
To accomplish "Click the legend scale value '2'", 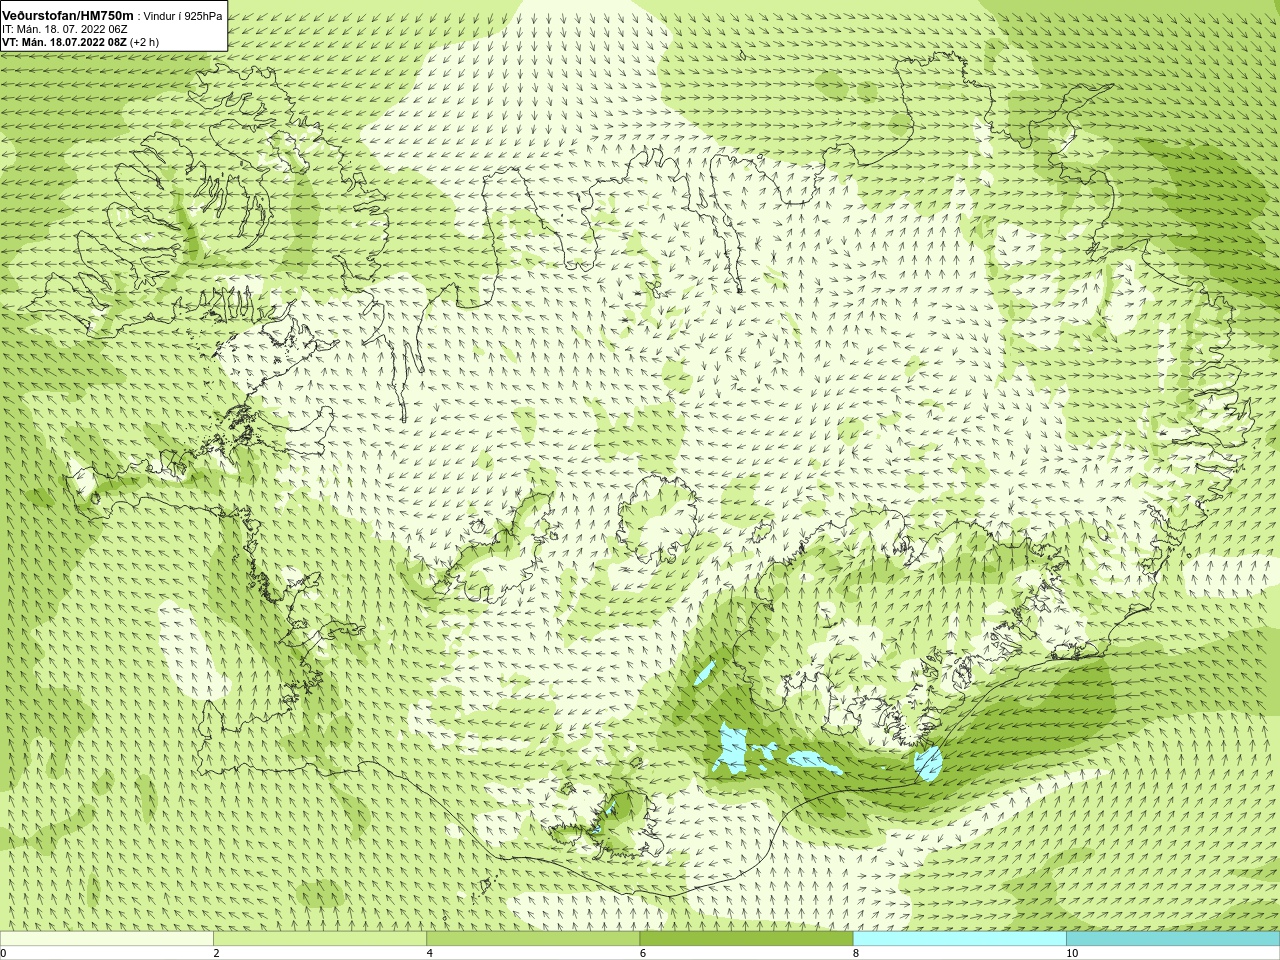I will tap(216, 953).
